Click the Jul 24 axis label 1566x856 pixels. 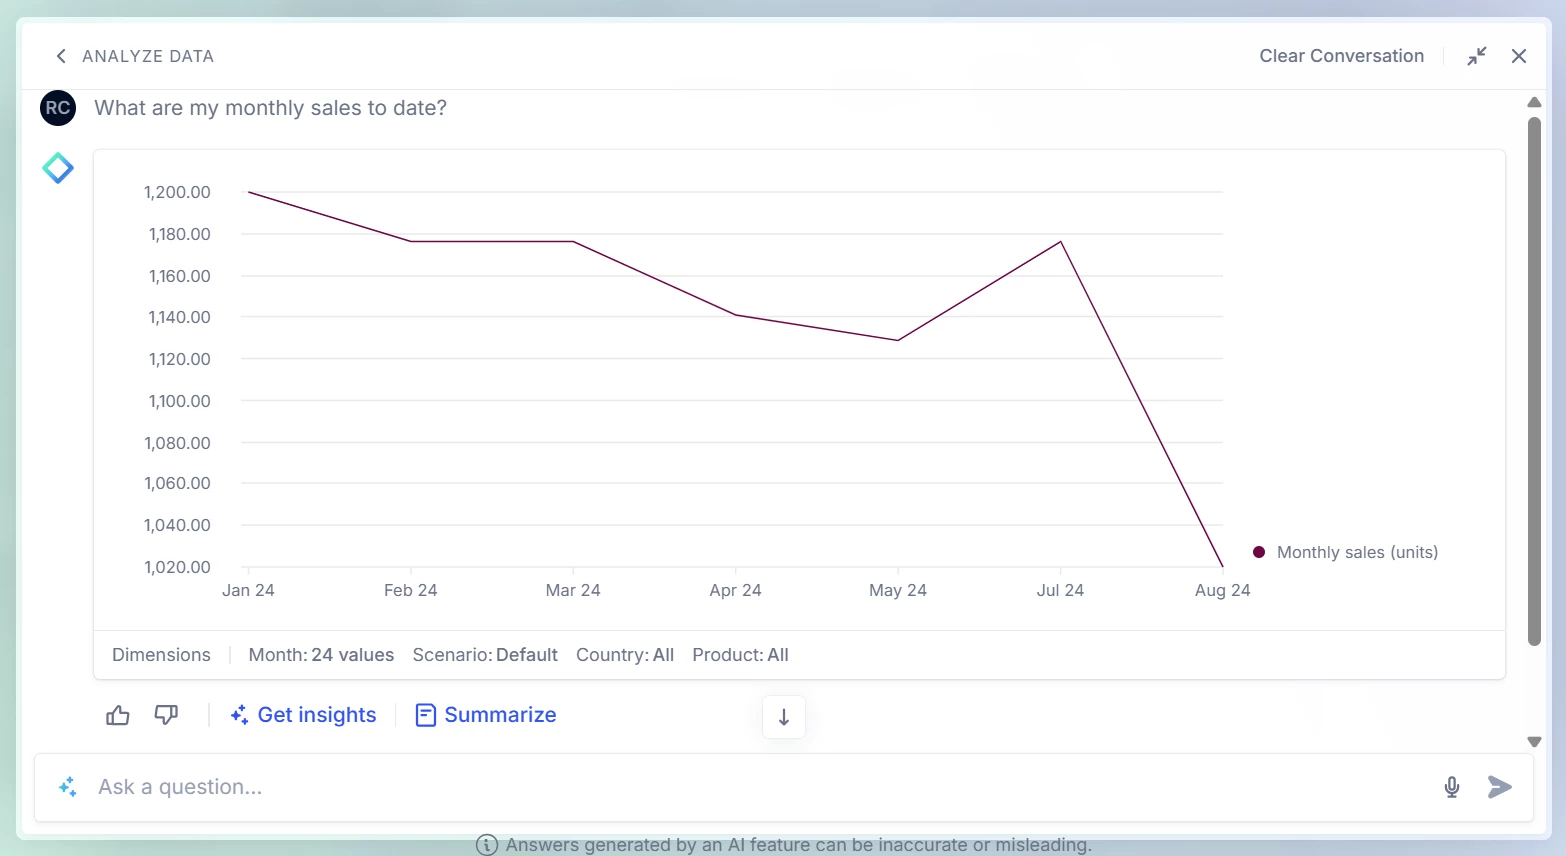(x=1060, y=590)
